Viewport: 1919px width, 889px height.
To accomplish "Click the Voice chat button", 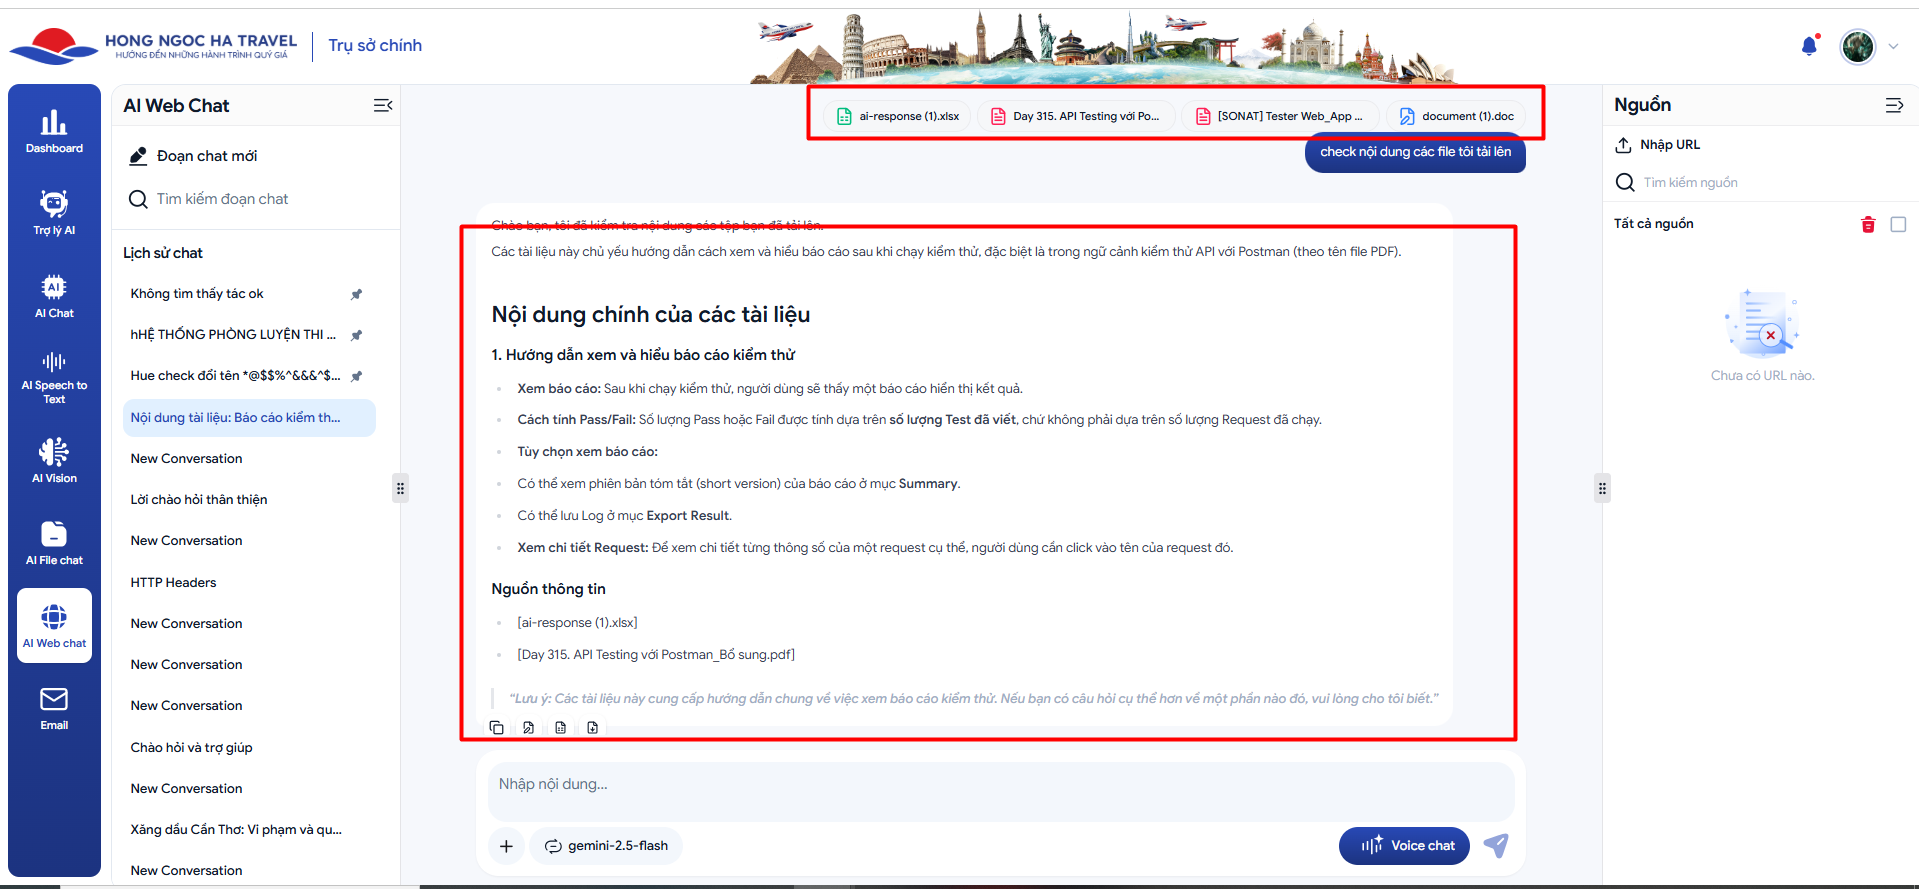I will coord(1404,846).
